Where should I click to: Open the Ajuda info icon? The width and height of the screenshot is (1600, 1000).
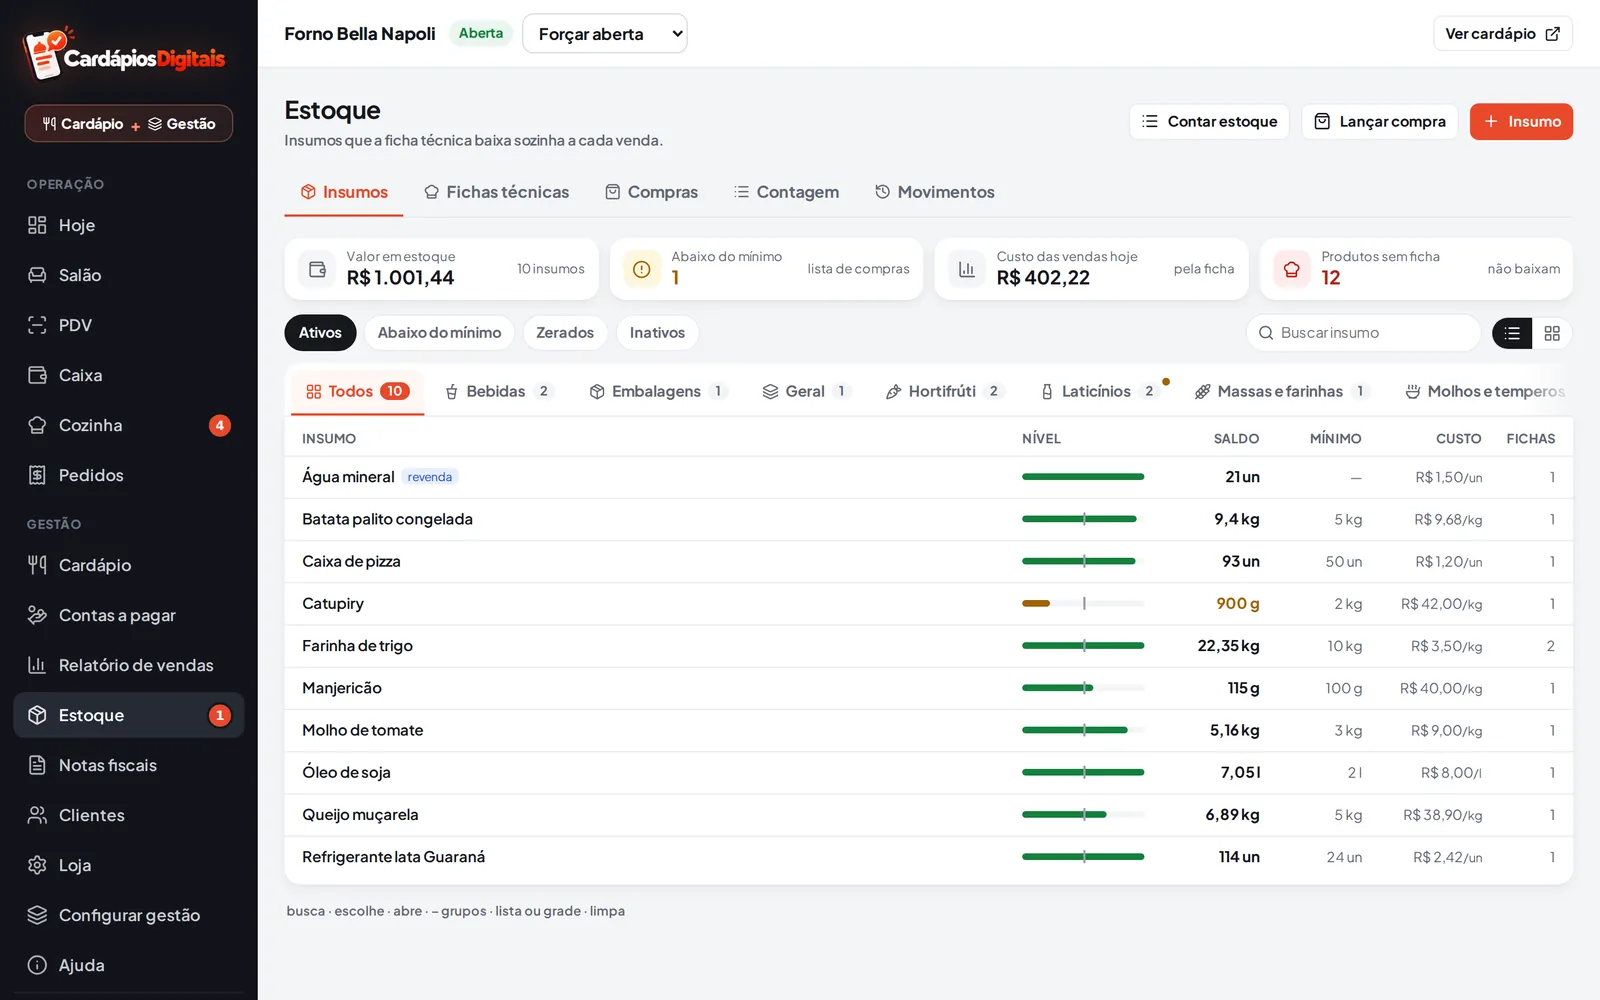click(37, 965)
